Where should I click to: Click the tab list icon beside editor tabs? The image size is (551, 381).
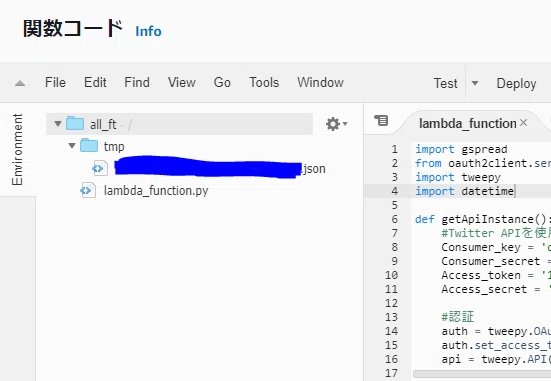[x=381, y=121]
